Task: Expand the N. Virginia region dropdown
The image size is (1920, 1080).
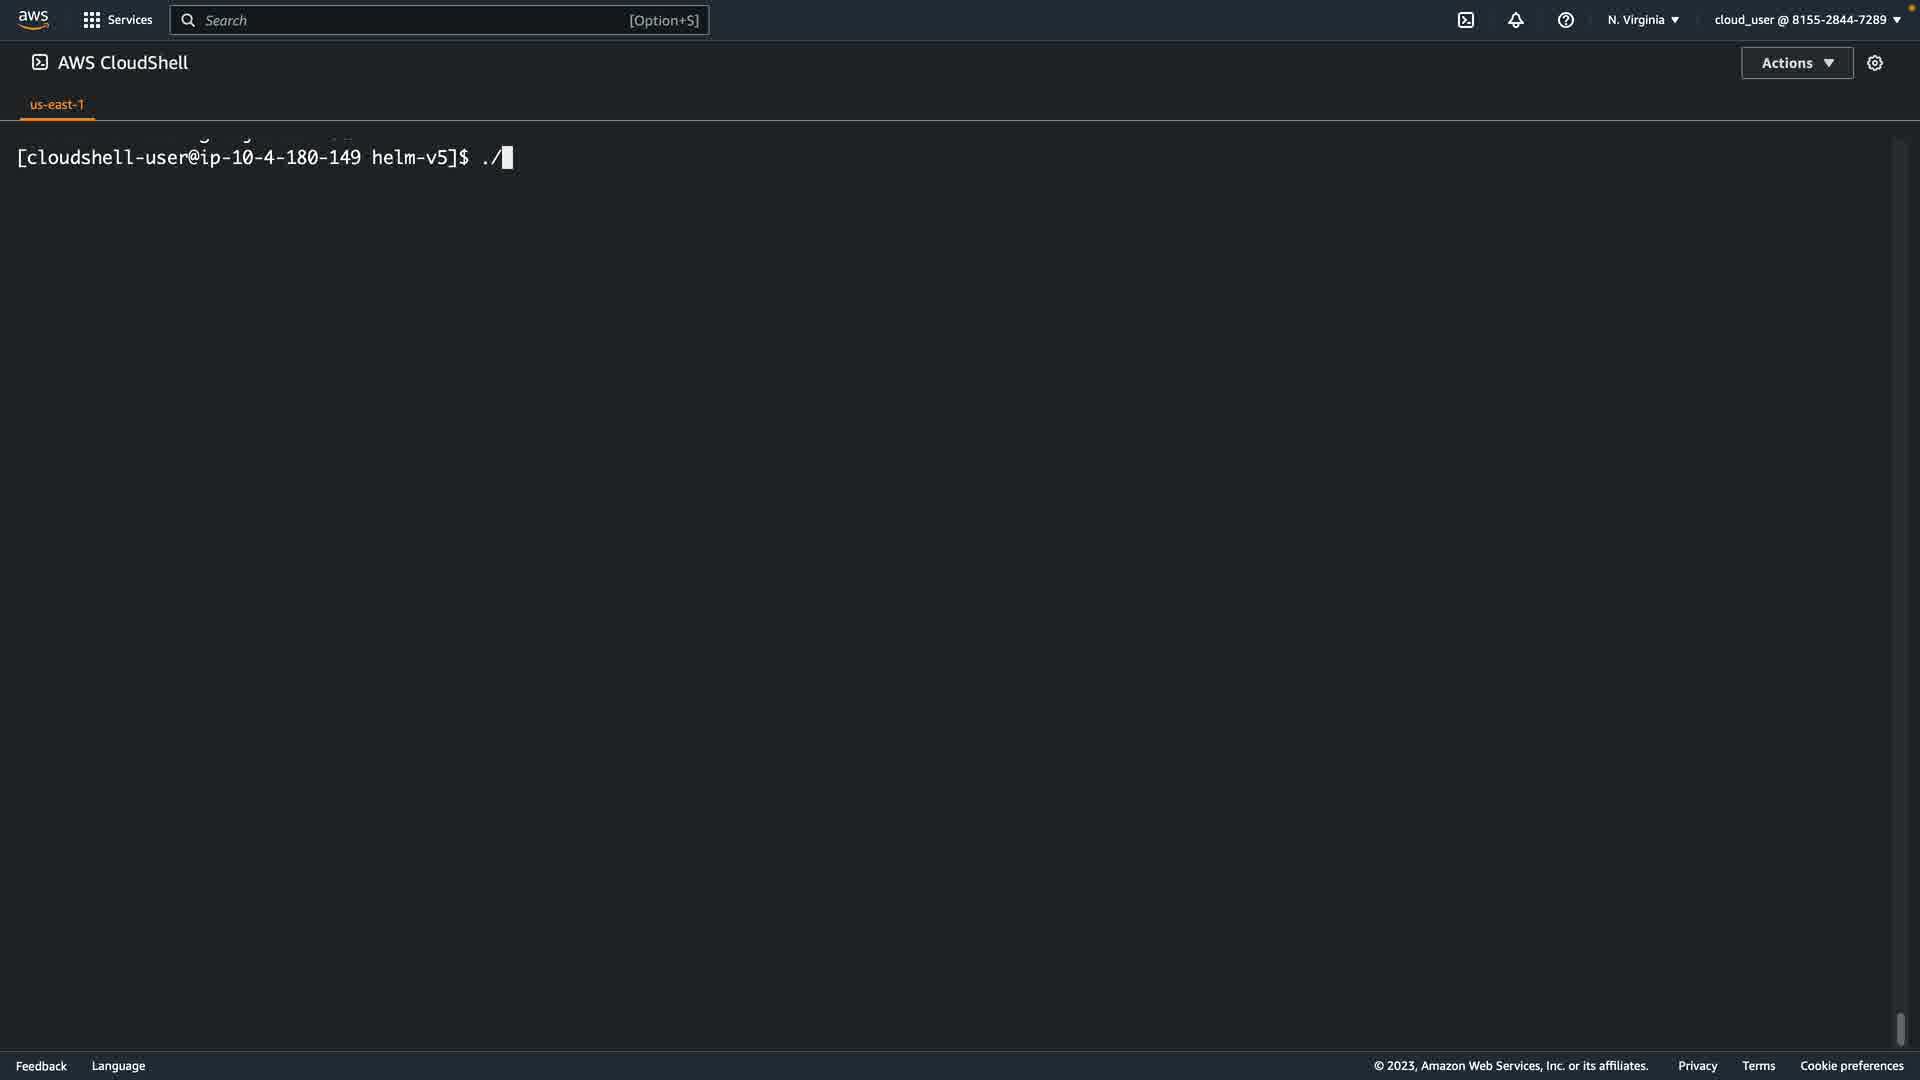Action: [x=1643, y=20]
